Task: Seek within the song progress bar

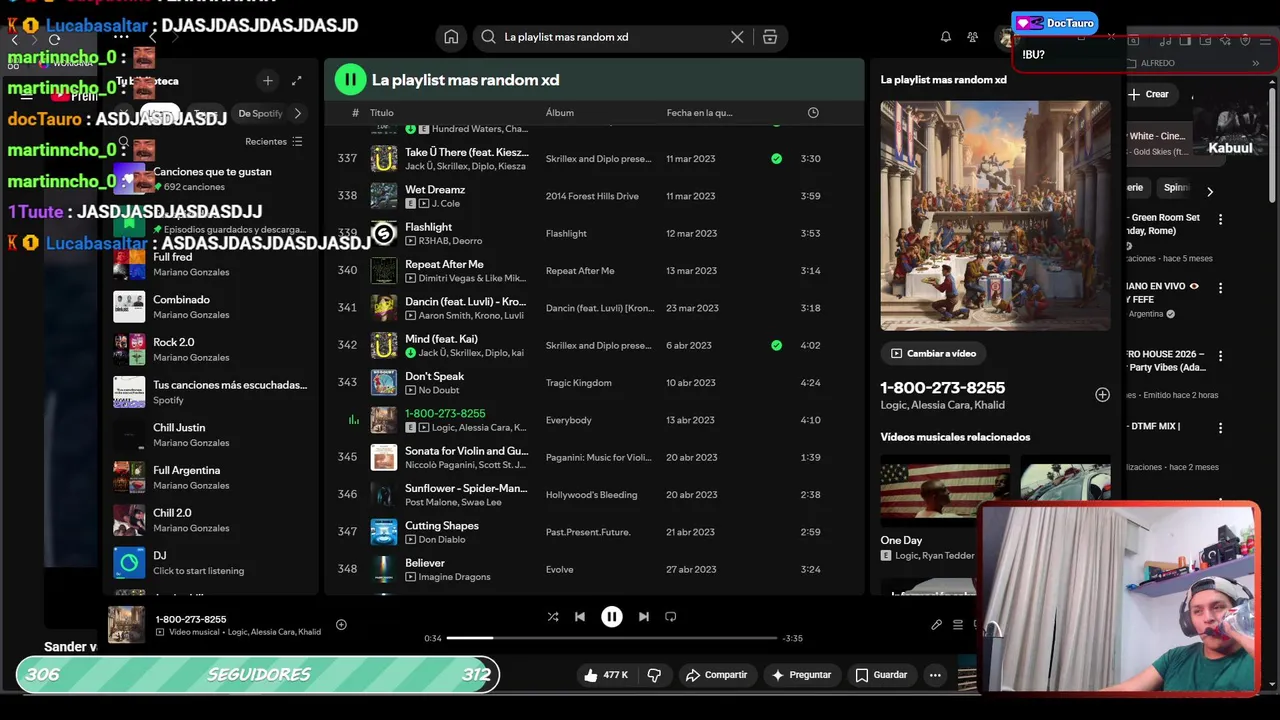Action: pos(611,638)
